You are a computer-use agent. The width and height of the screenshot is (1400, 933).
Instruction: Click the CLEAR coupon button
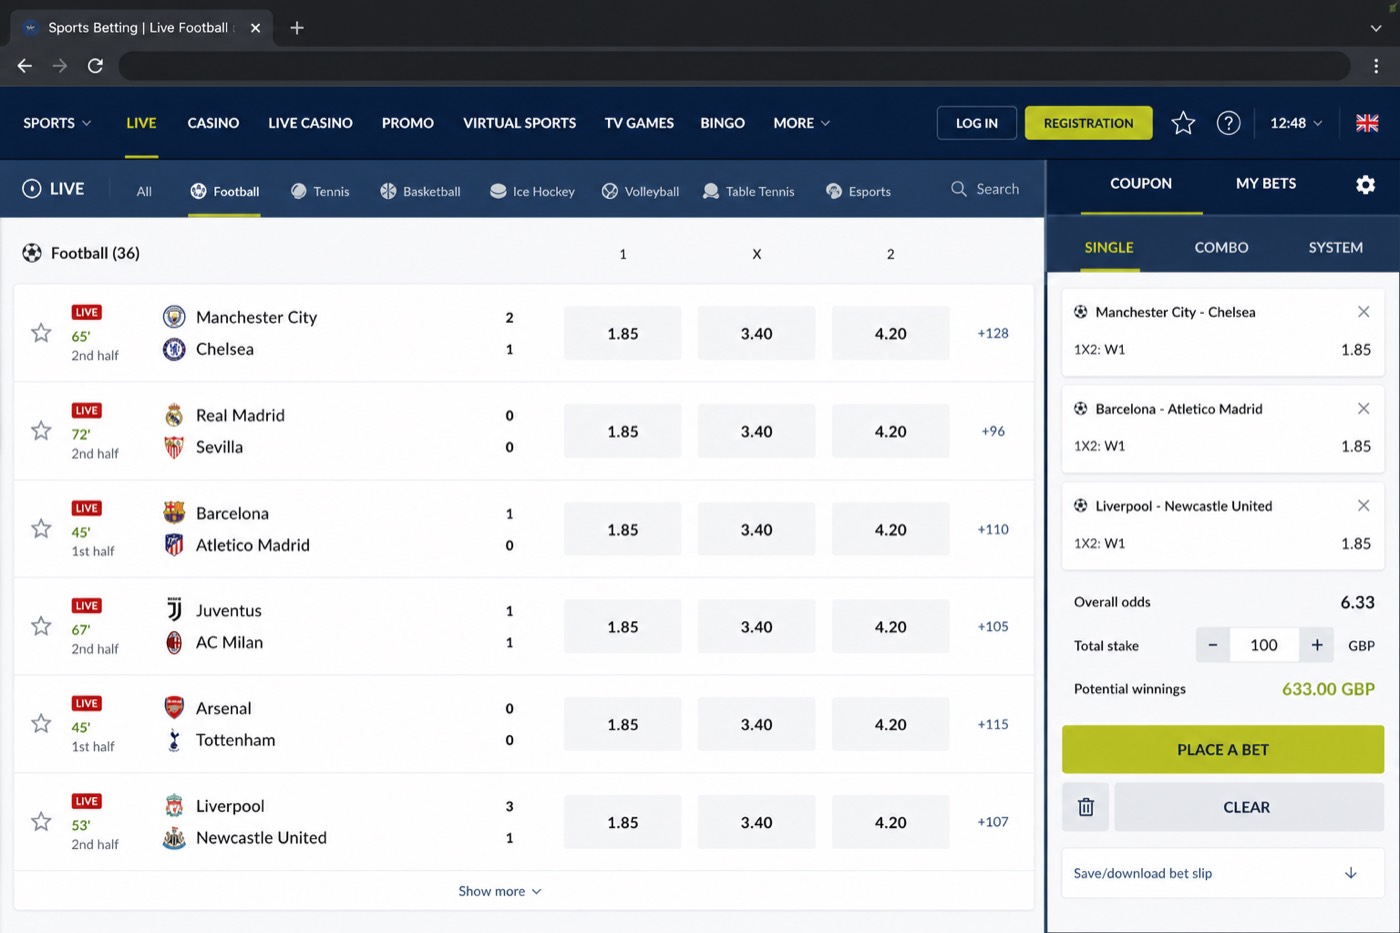[x=1249, y=807]
